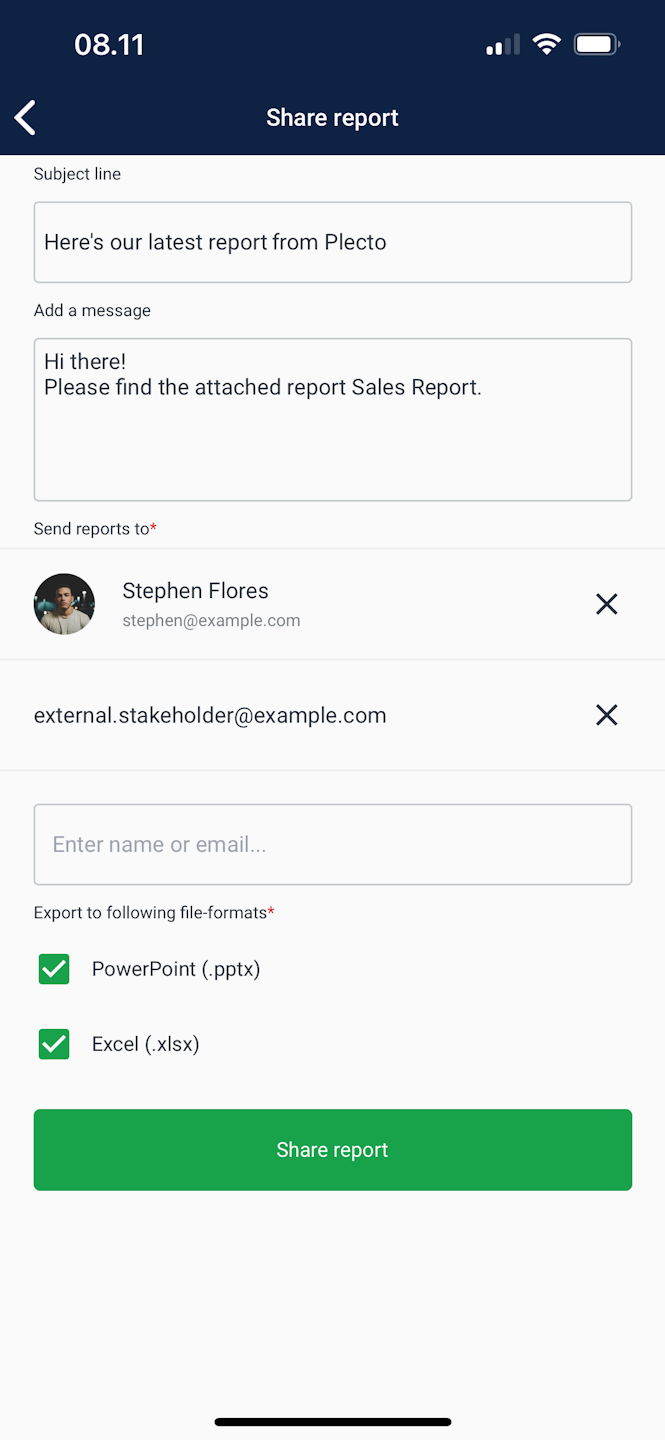
Task: Tap the cellular signal bars icon
Action: [503, 45]
